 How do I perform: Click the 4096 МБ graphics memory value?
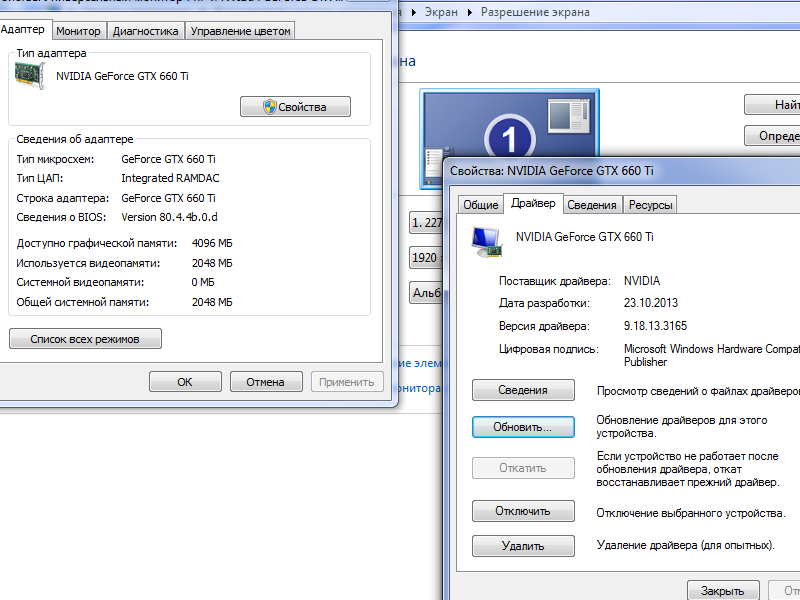(212, 243)
